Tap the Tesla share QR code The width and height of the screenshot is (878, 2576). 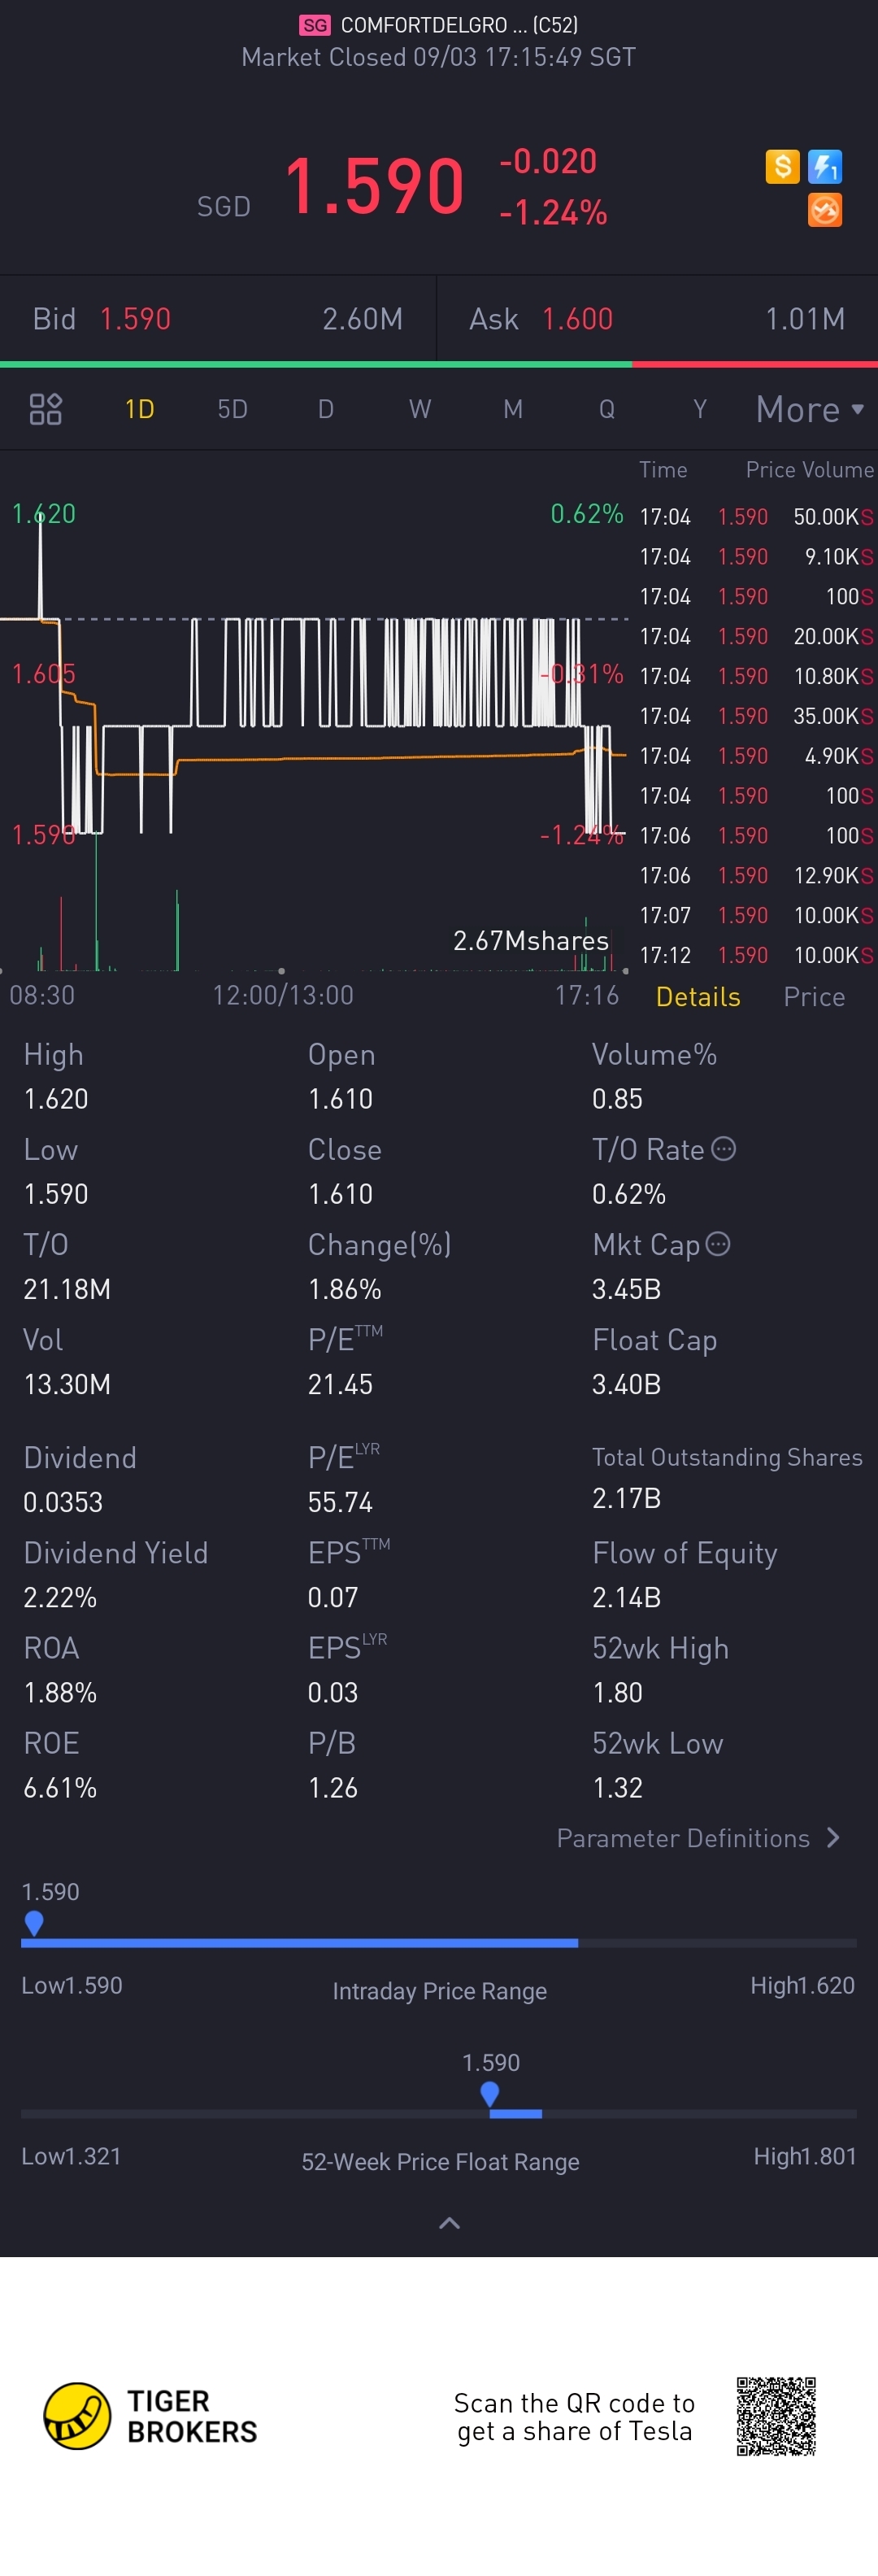coord(776,2416)
